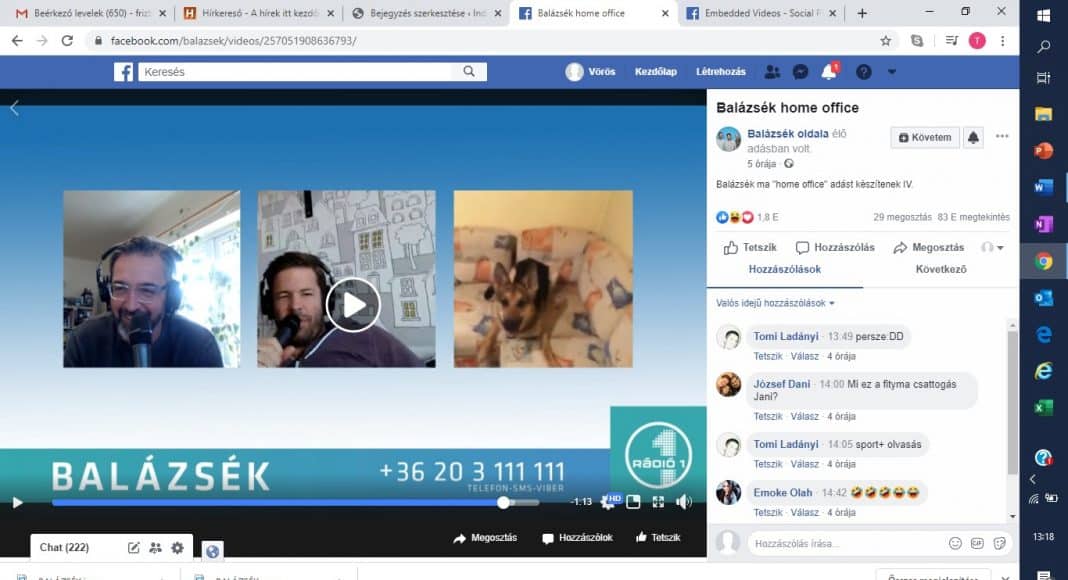1068x580 pixels.
Task: Open a new browser tab
Action: [862, 13]
